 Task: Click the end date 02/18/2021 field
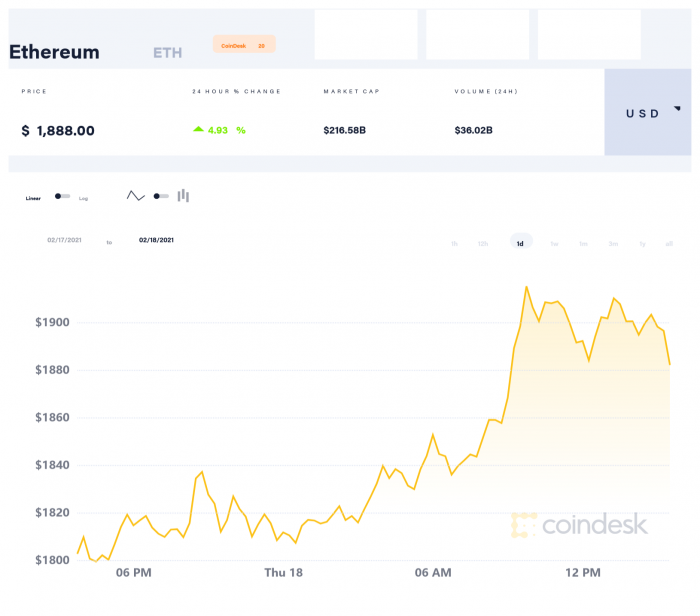click(x=157, y=240)
